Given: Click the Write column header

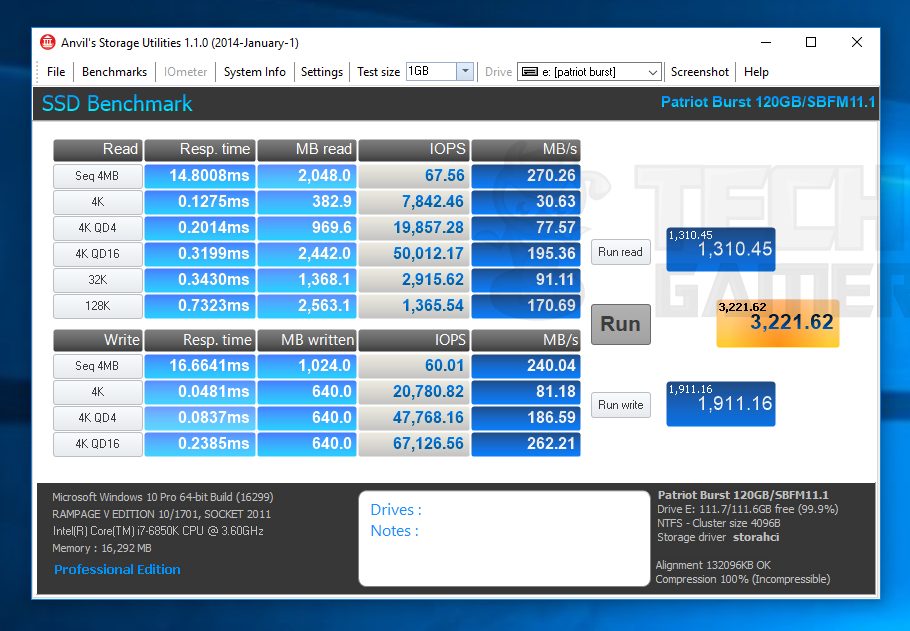Looking at the screenshot, I should click(98, 340).
